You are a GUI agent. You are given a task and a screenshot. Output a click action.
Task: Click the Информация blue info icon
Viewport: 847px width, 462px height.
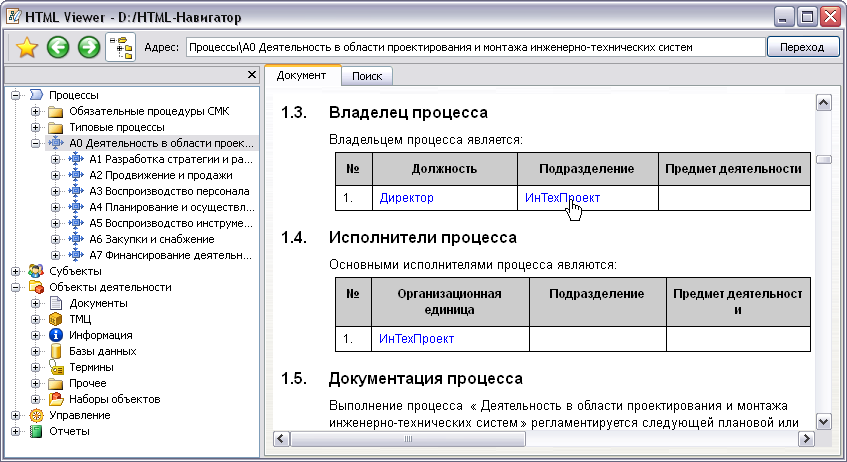coord(56,335)
